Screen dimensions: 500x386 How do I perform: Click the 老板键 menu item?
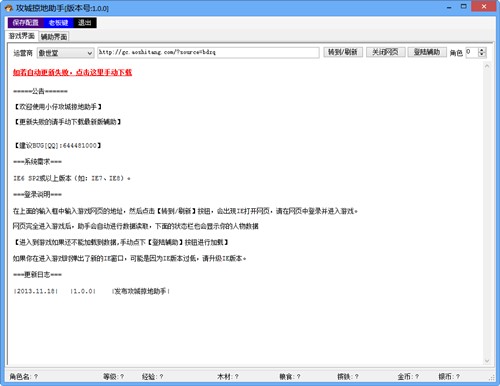tap(58, 23)
